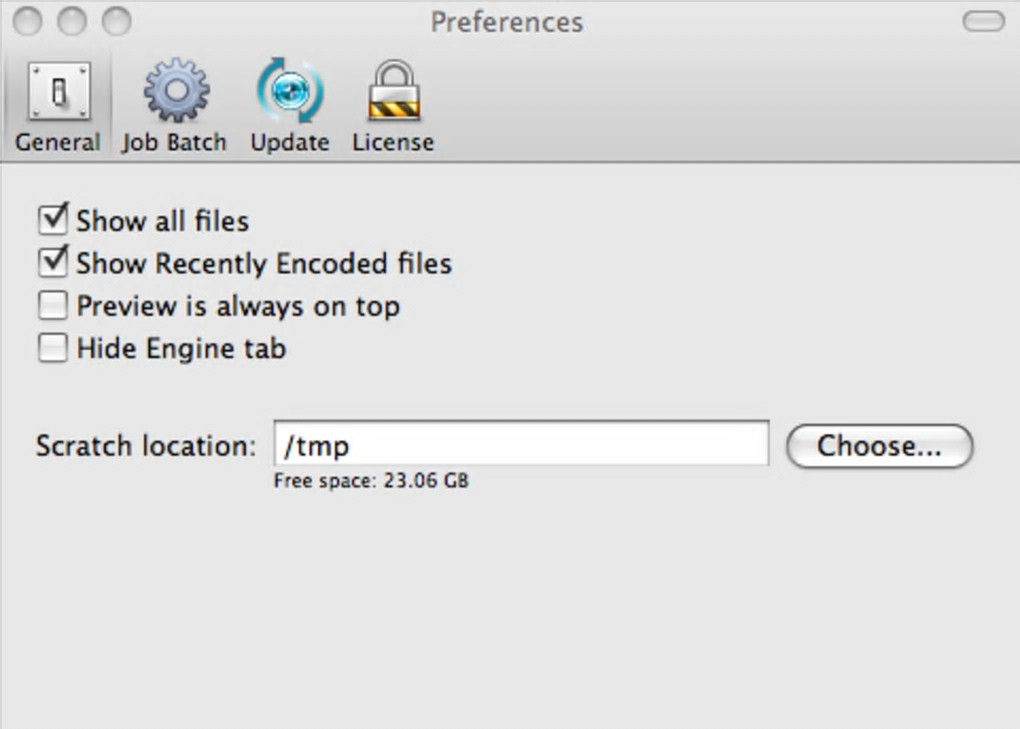Image resolution: width=1020 pixels, height=729 pixels.
Task: Click the Preferences window title text
Action: click(x=507, y=22)
